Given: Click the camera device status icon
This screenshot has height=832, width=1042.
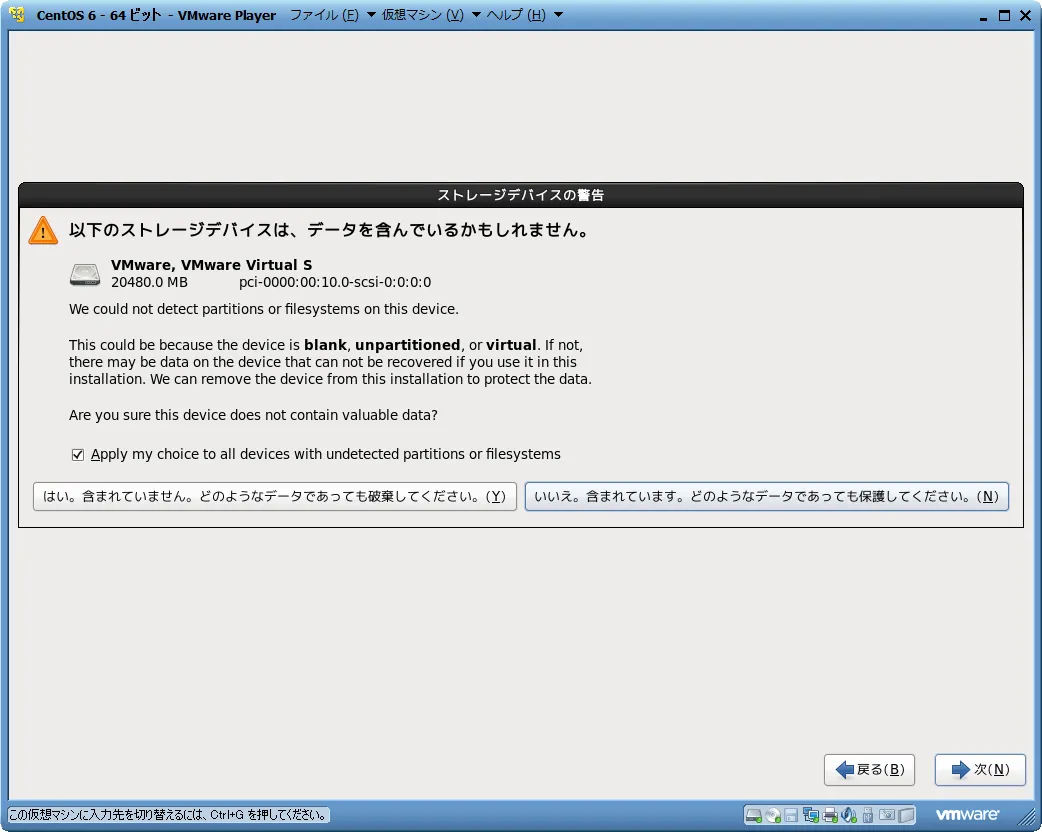Looking at the screenshot, I should pos(886,815).
